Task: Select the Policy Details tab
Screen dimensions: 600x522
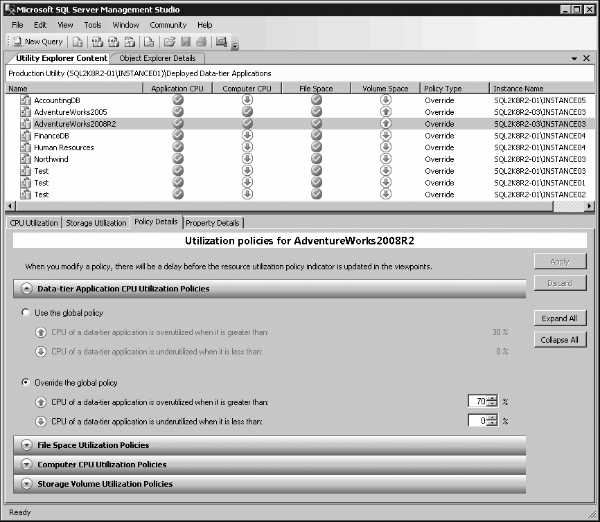Action: tap(156, 222)
